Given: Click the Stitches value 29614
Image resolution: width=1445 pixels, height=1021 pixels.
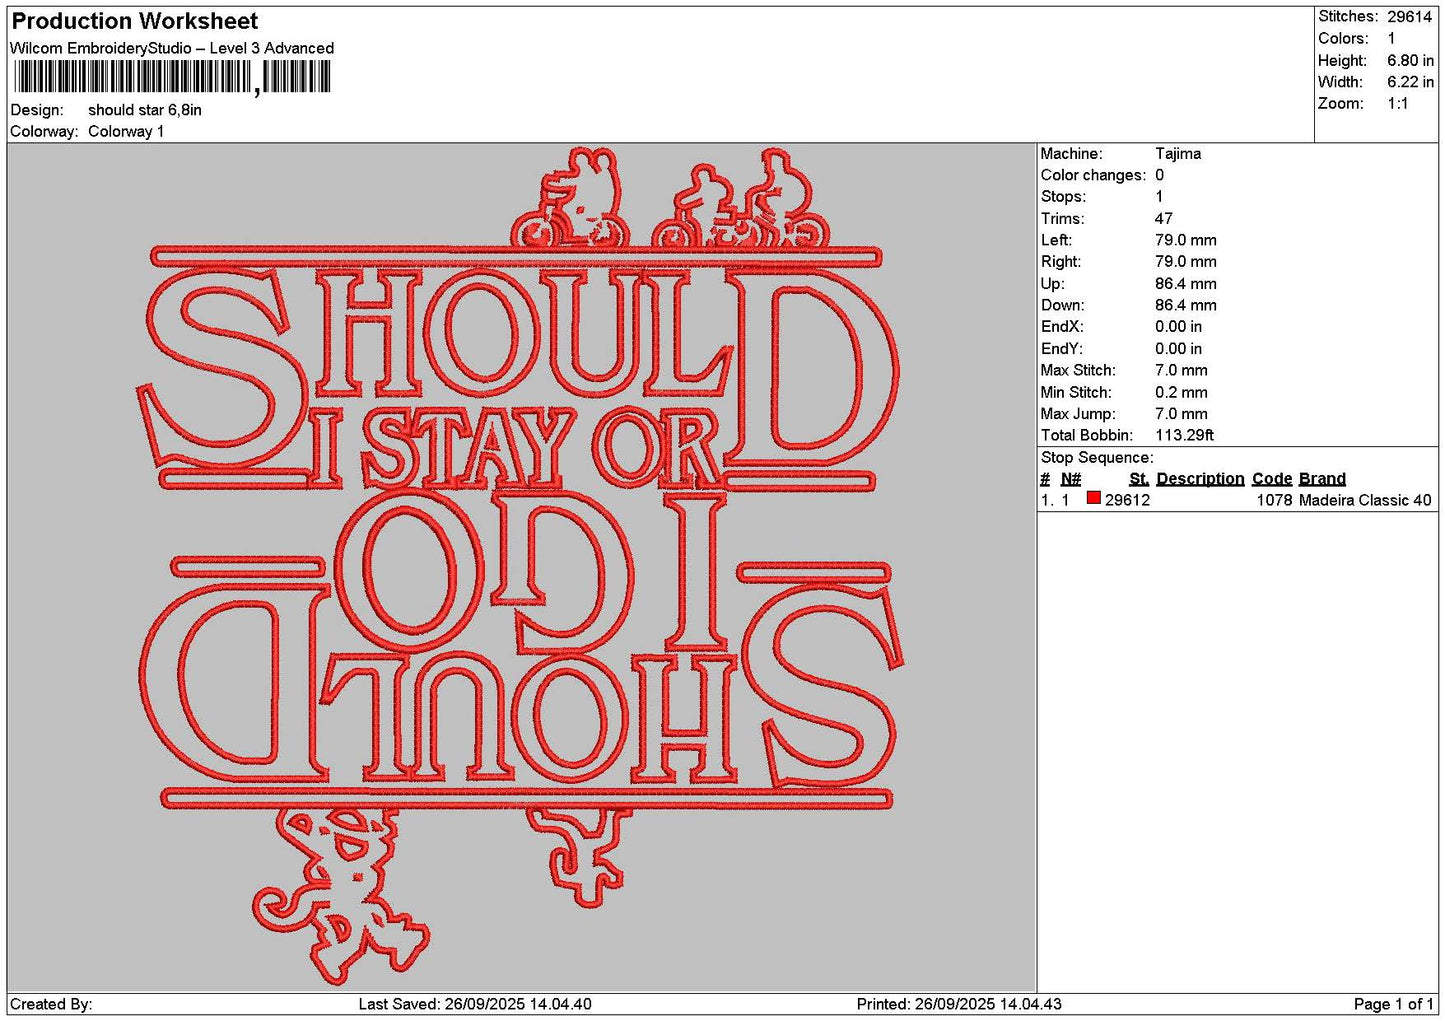Looking at the screenshot, I should 1410,17.
